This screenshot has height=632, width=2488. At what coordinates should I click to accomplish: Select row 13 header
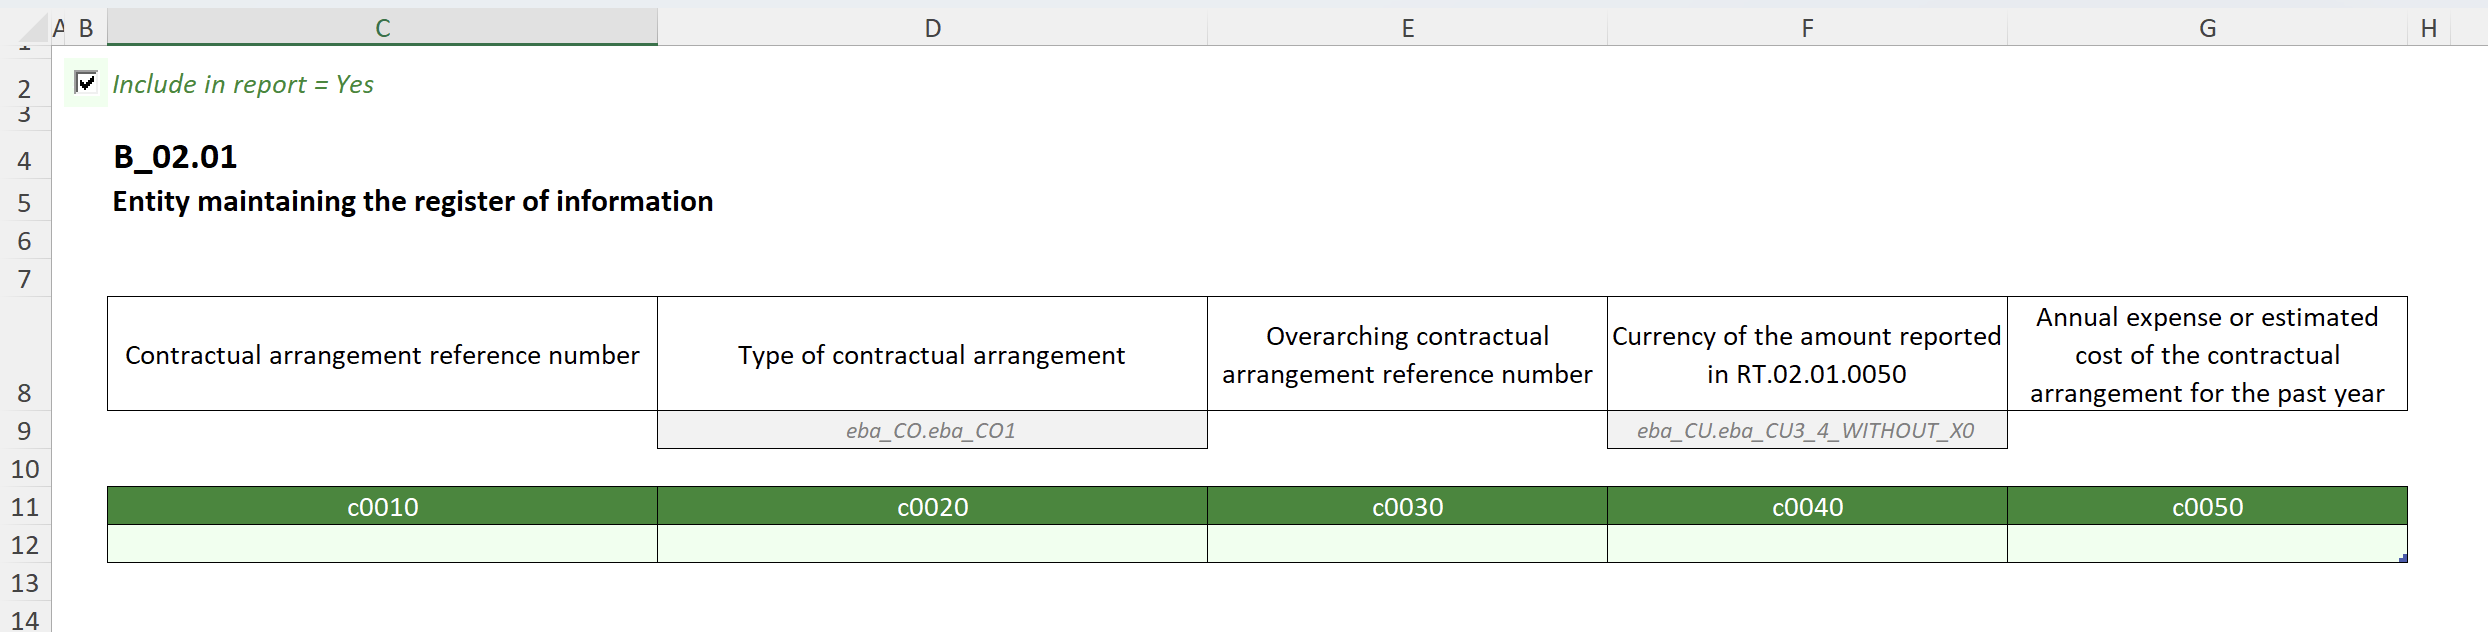[x=25, y=582]
